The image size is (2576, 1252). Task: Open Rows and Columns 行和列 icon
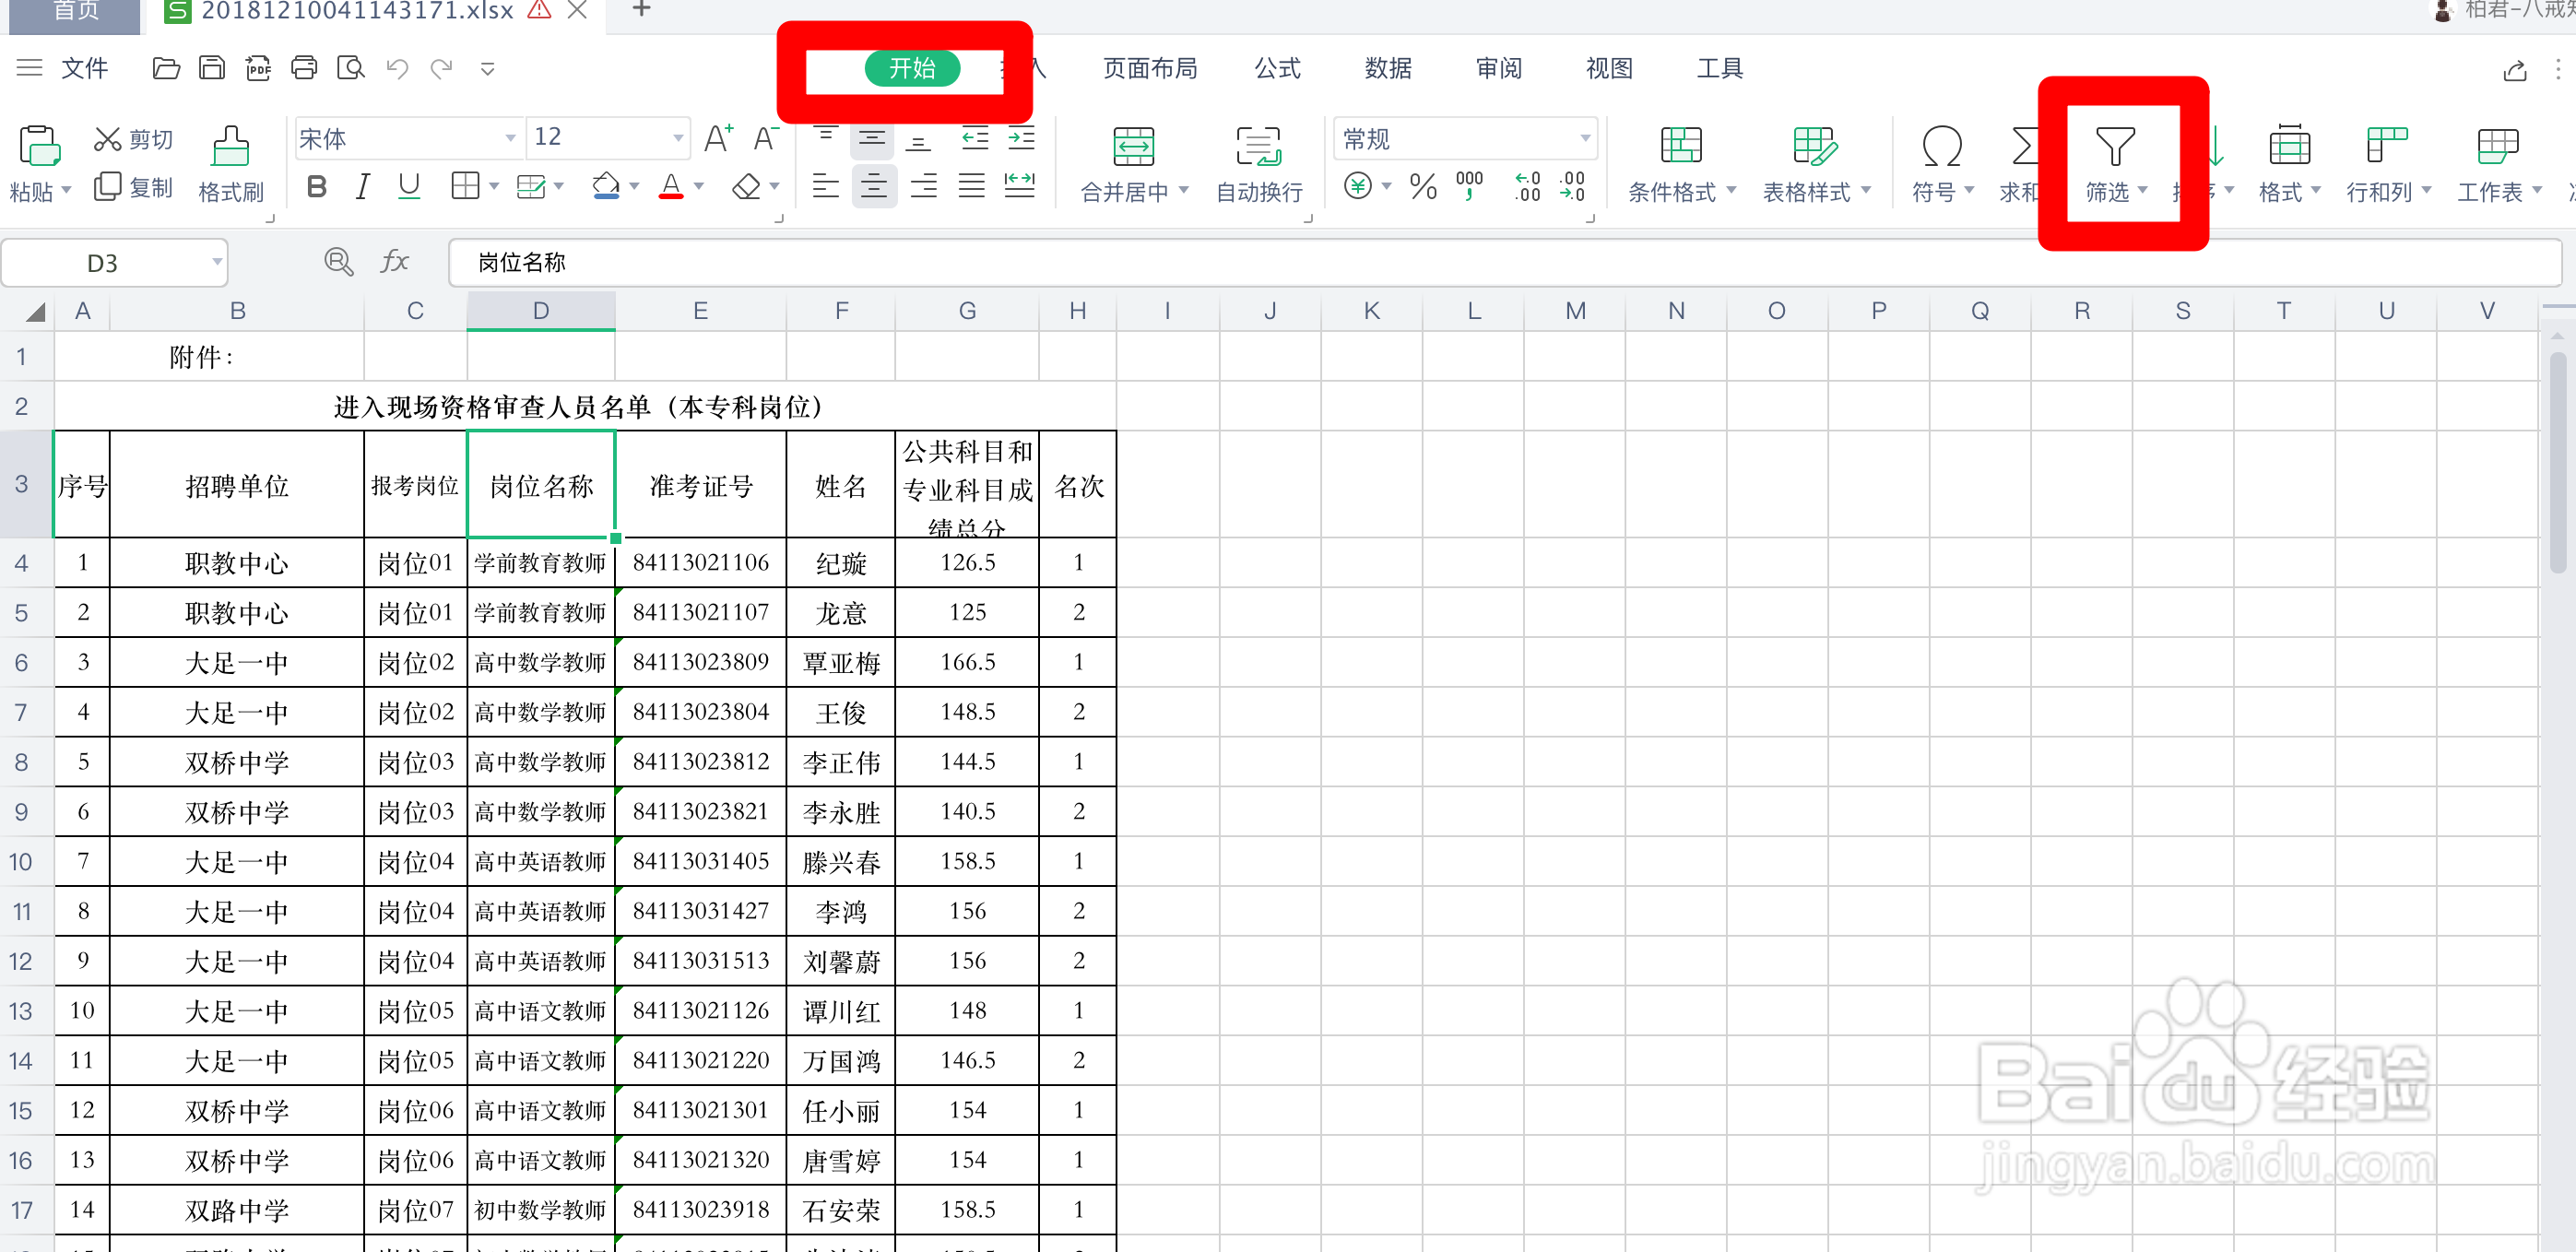coord(2386,146)
